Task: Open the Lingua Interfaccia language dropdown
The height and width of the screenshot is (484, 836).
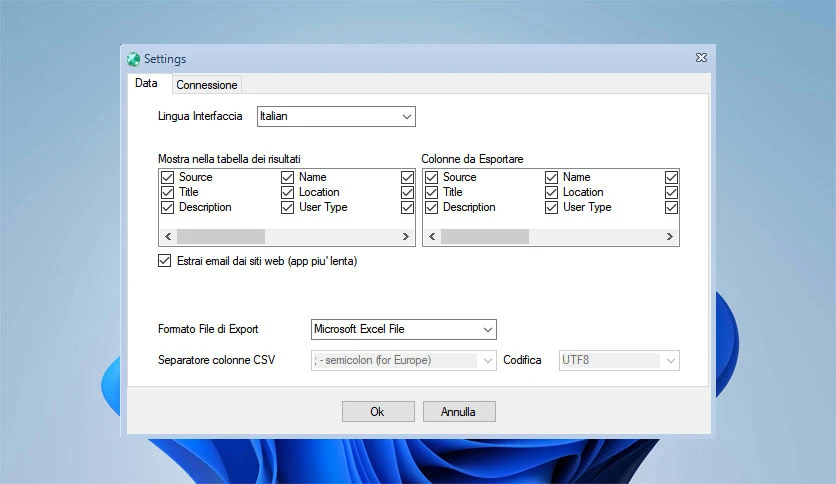Action: [x=336, y=116]
